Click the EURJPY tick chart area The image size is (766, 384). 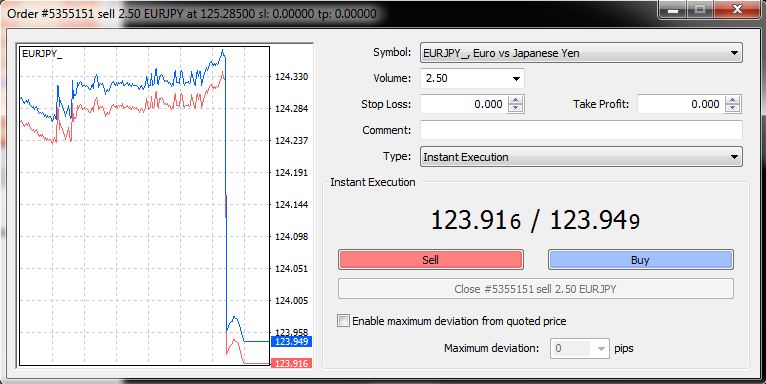(x=144, y=206)
